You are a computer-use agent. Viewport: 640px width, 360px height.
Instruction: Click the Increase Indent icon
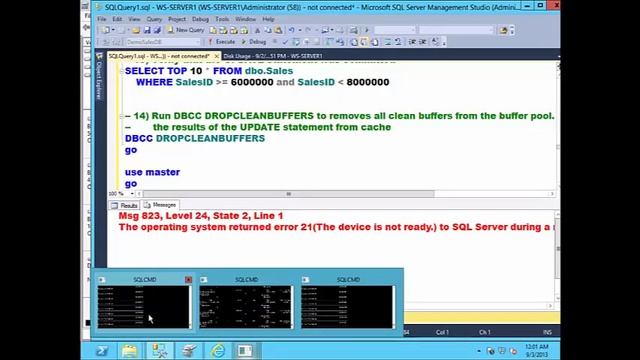coord(422,42)
